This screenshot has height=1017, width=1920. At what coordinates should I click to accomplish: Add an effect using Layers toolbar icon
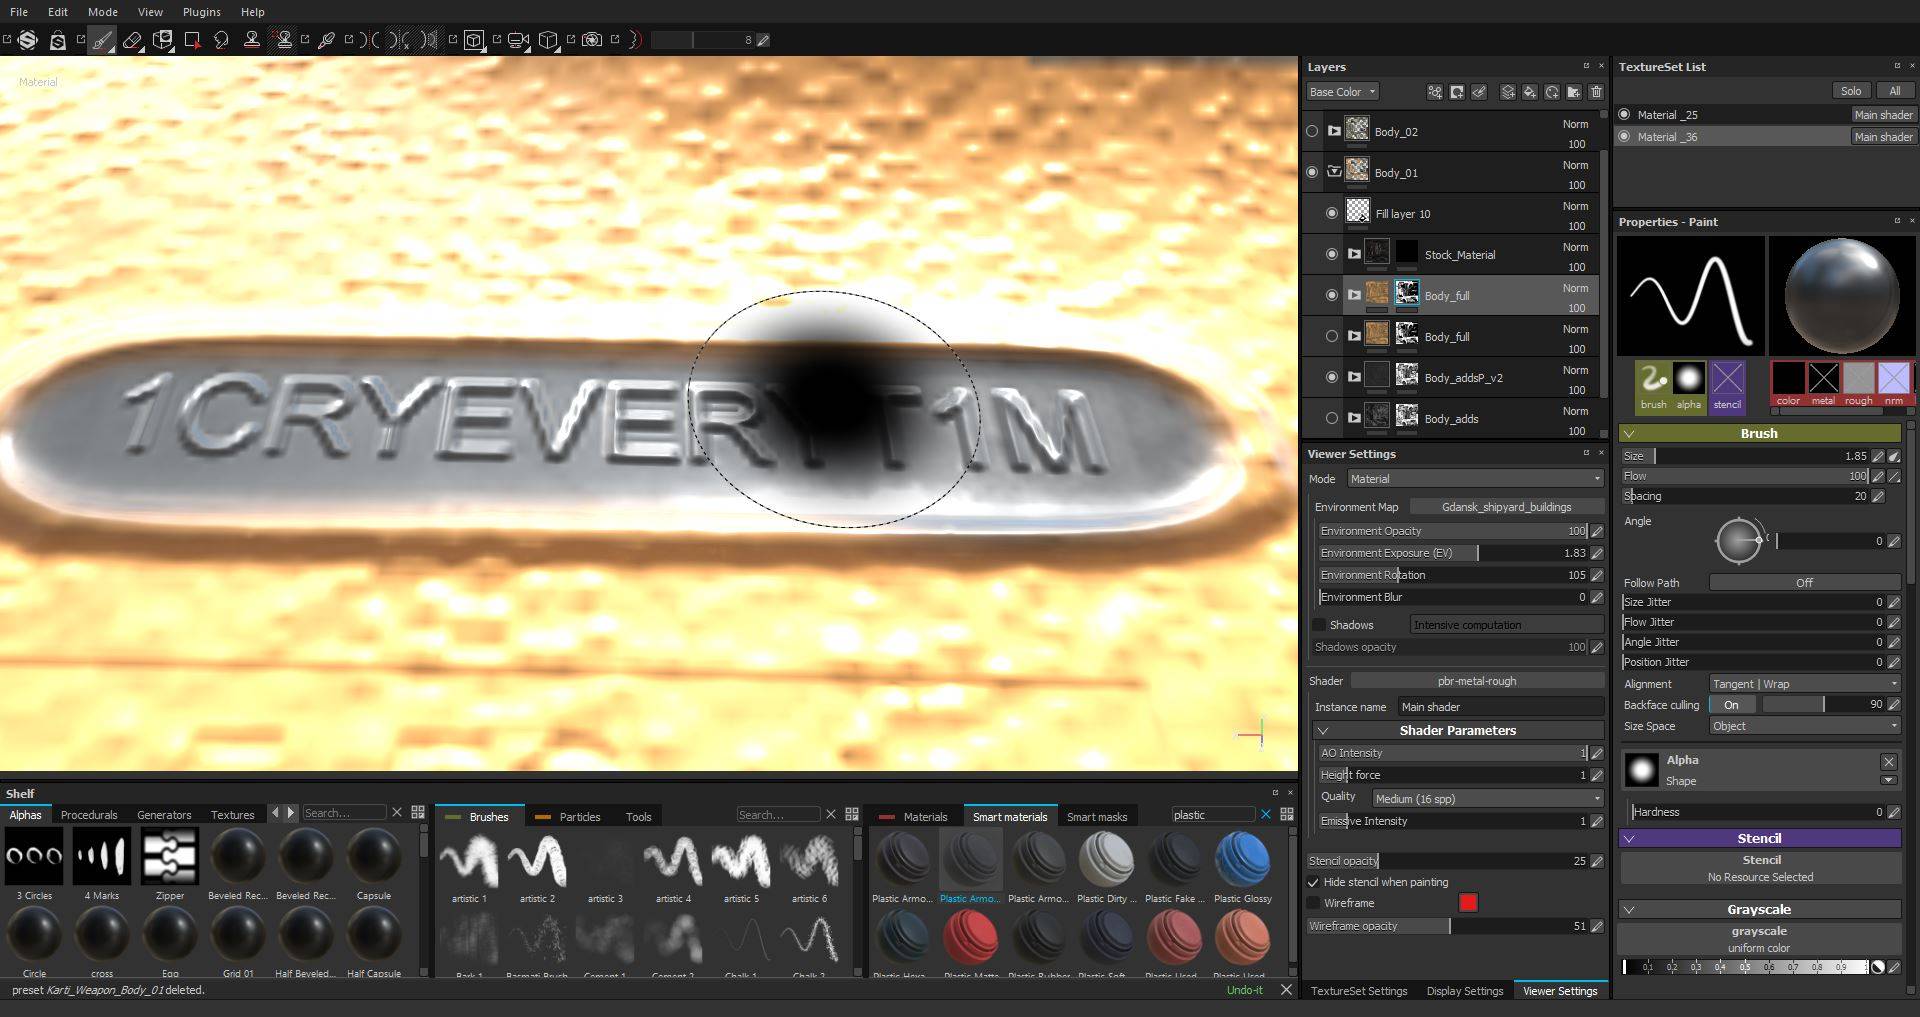1434,92
